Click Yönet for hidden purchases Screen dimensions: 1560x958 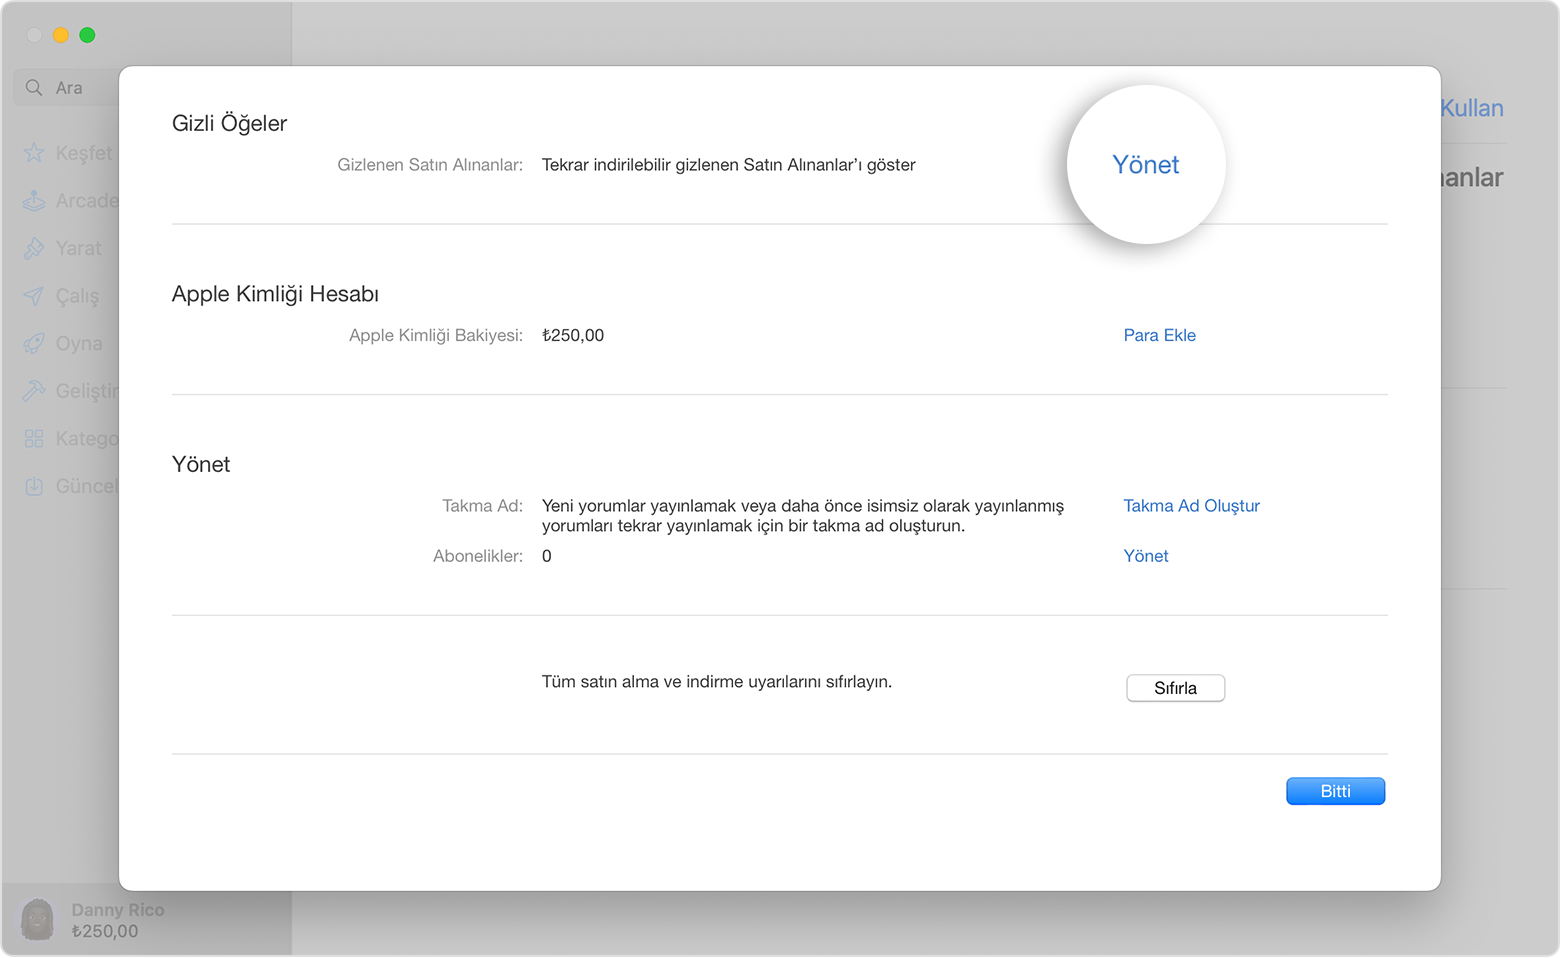pos(1145,165)
